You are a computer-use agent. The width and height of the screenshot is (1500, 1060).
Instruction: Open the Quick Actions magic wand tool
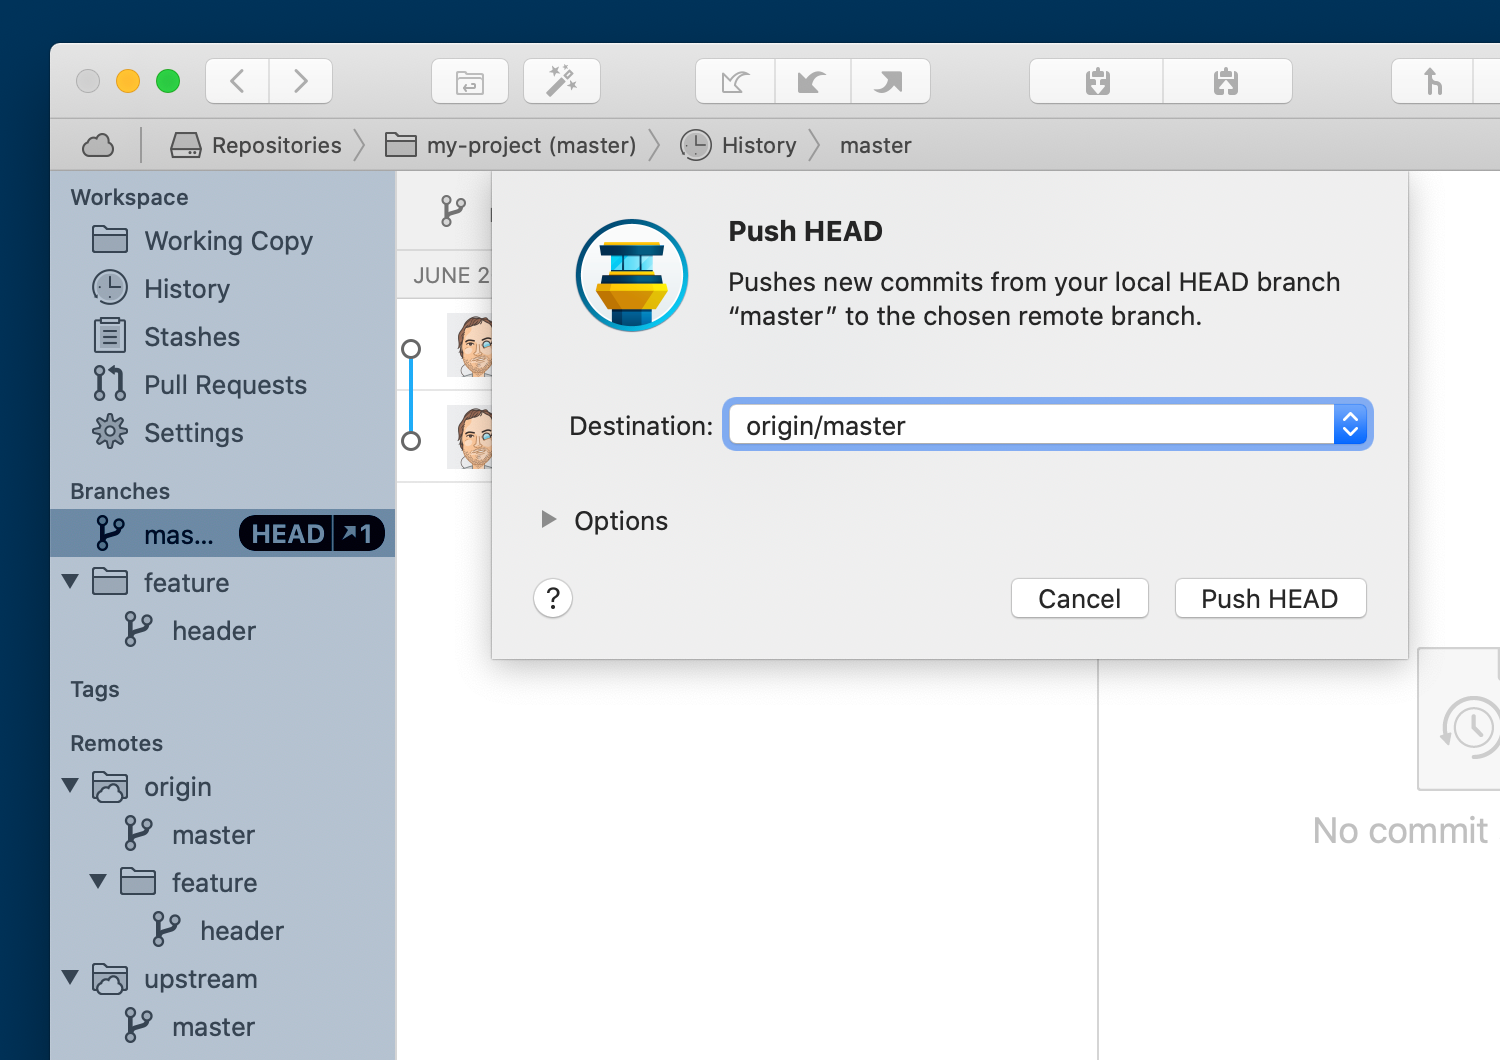click(x=561, y=81)
